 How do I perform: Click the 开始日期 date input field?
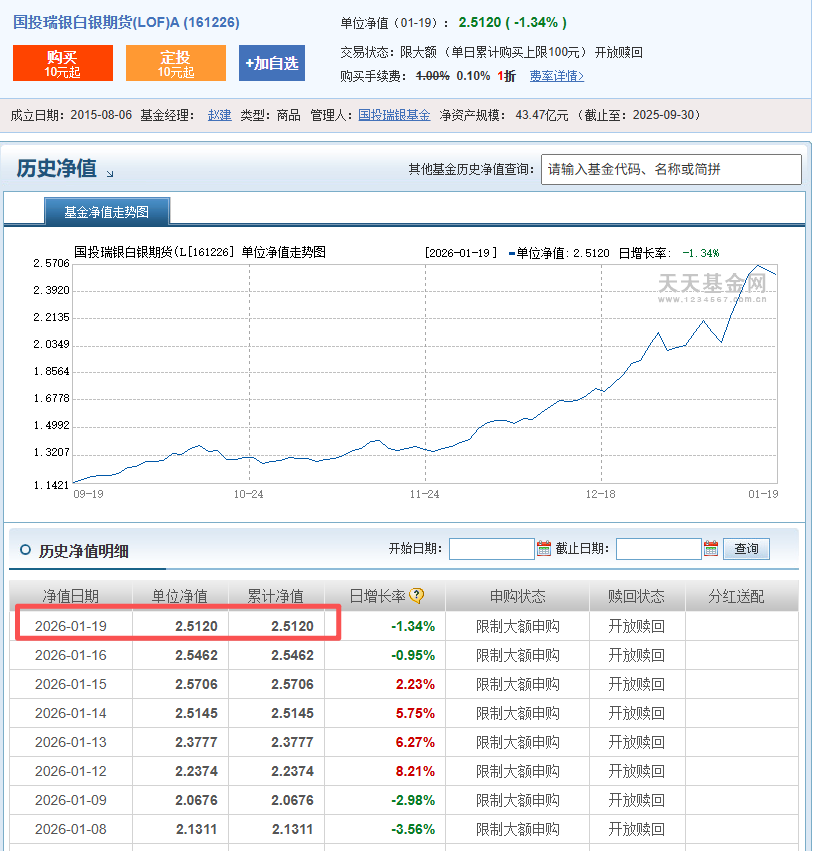tap(491, 549)
